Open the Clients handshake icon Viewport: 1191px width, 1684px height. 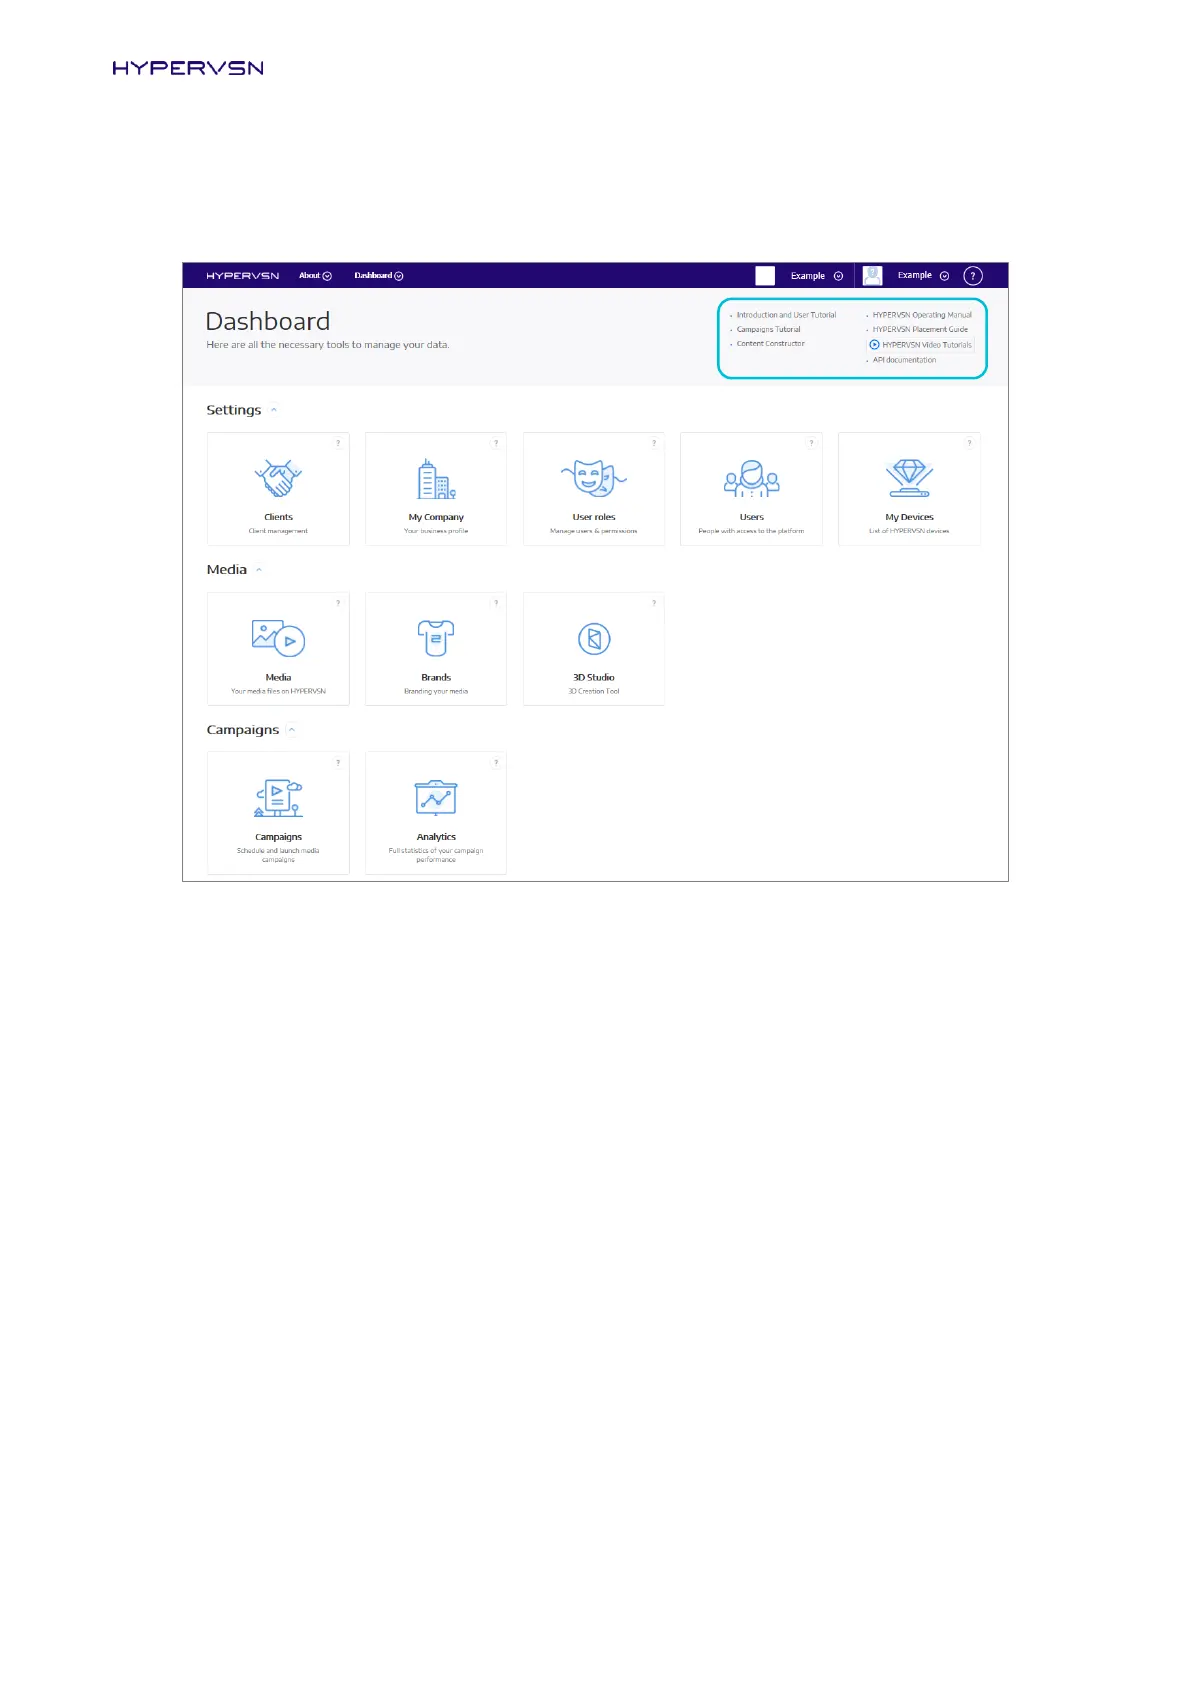(278, 478)
